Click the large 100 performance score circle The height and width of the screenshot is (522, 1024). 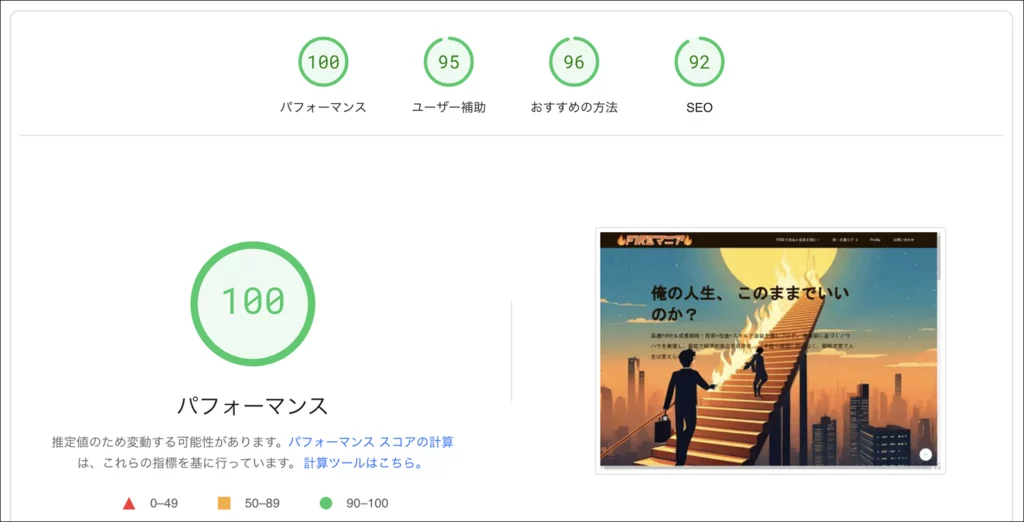pos(253,303)
